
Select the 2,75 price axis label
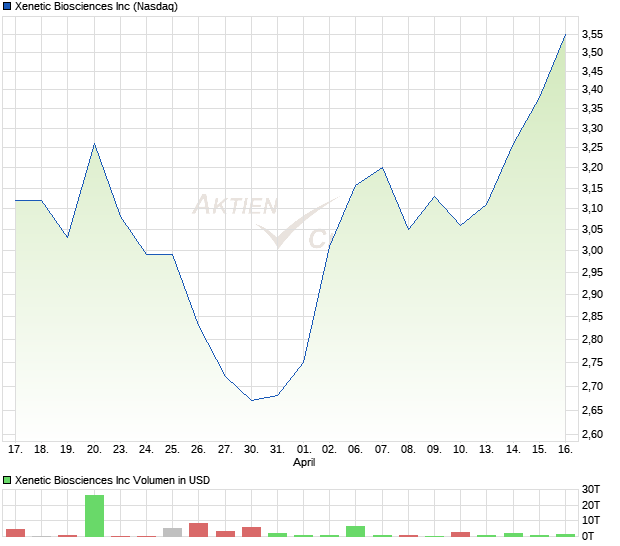(x=592, y=362)
